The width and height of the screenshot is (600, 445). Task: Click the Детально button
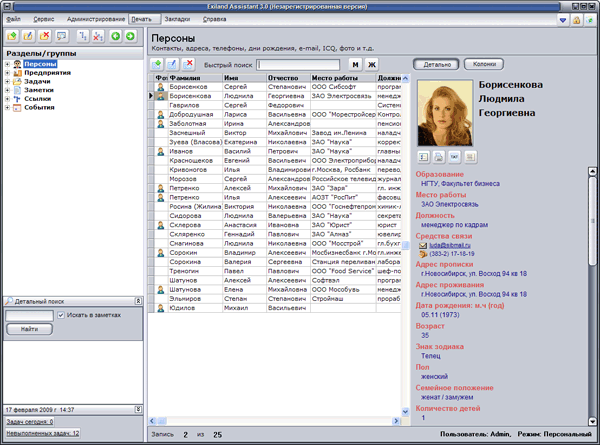[x=437, y=65]
